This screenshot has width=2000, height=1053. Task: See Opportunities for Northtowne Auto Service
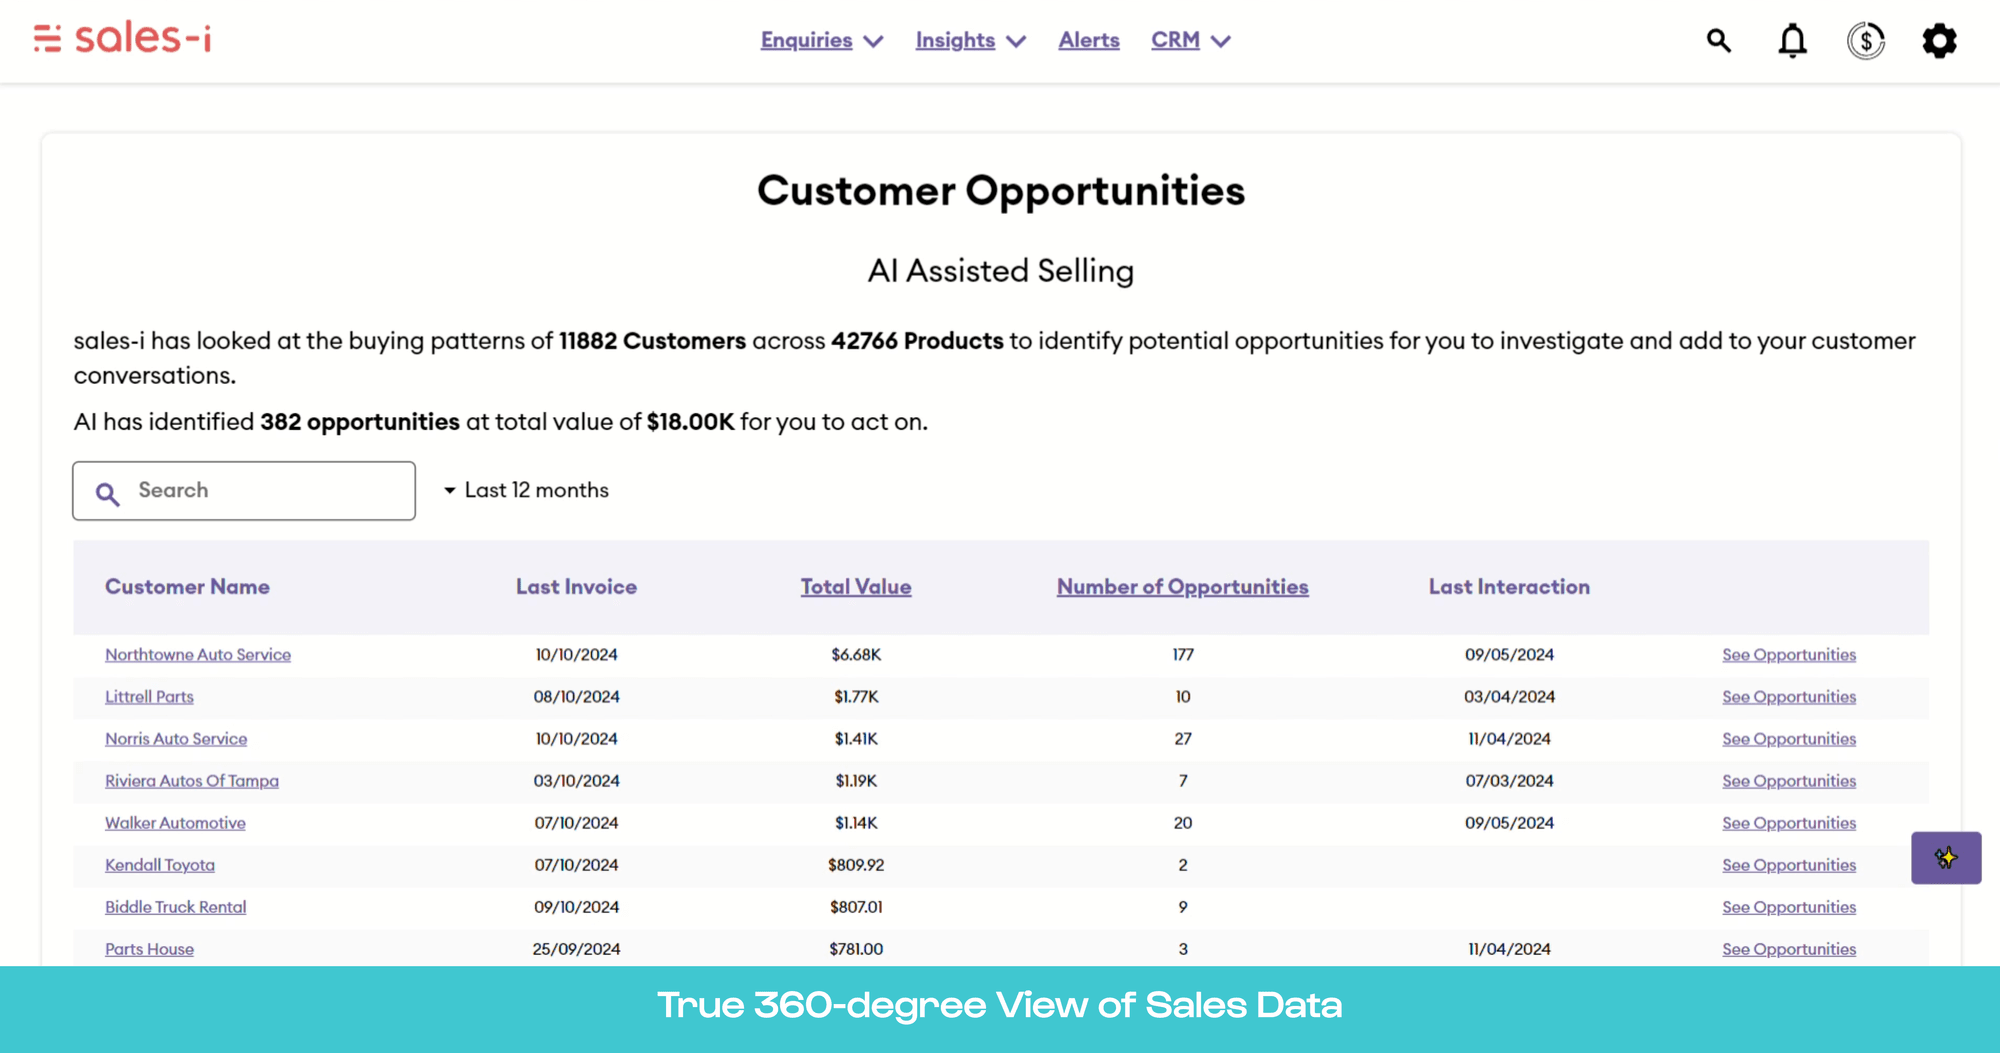(1788, 654)
